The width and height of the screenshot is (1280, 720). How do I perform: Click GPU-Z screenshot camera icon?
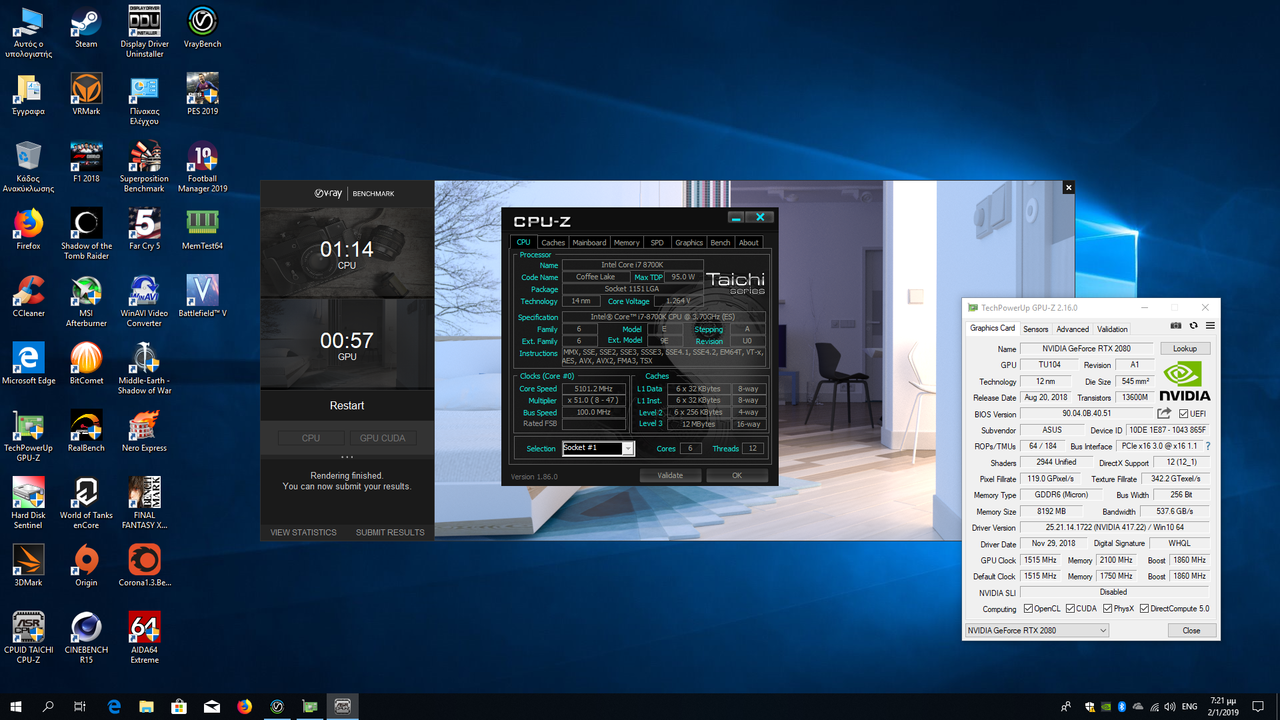click(x=1176, y=326)
